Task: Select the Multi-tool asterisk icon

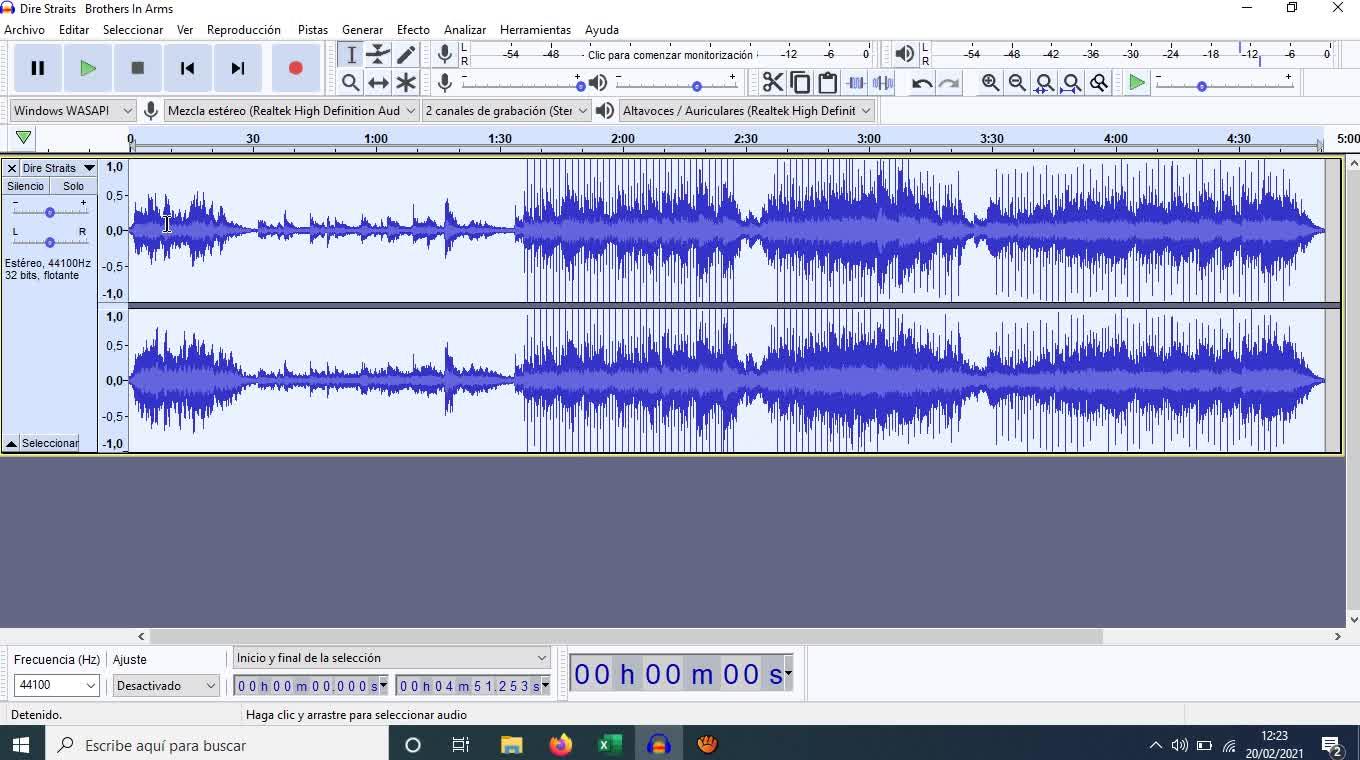Action: (x=406, y=83)
